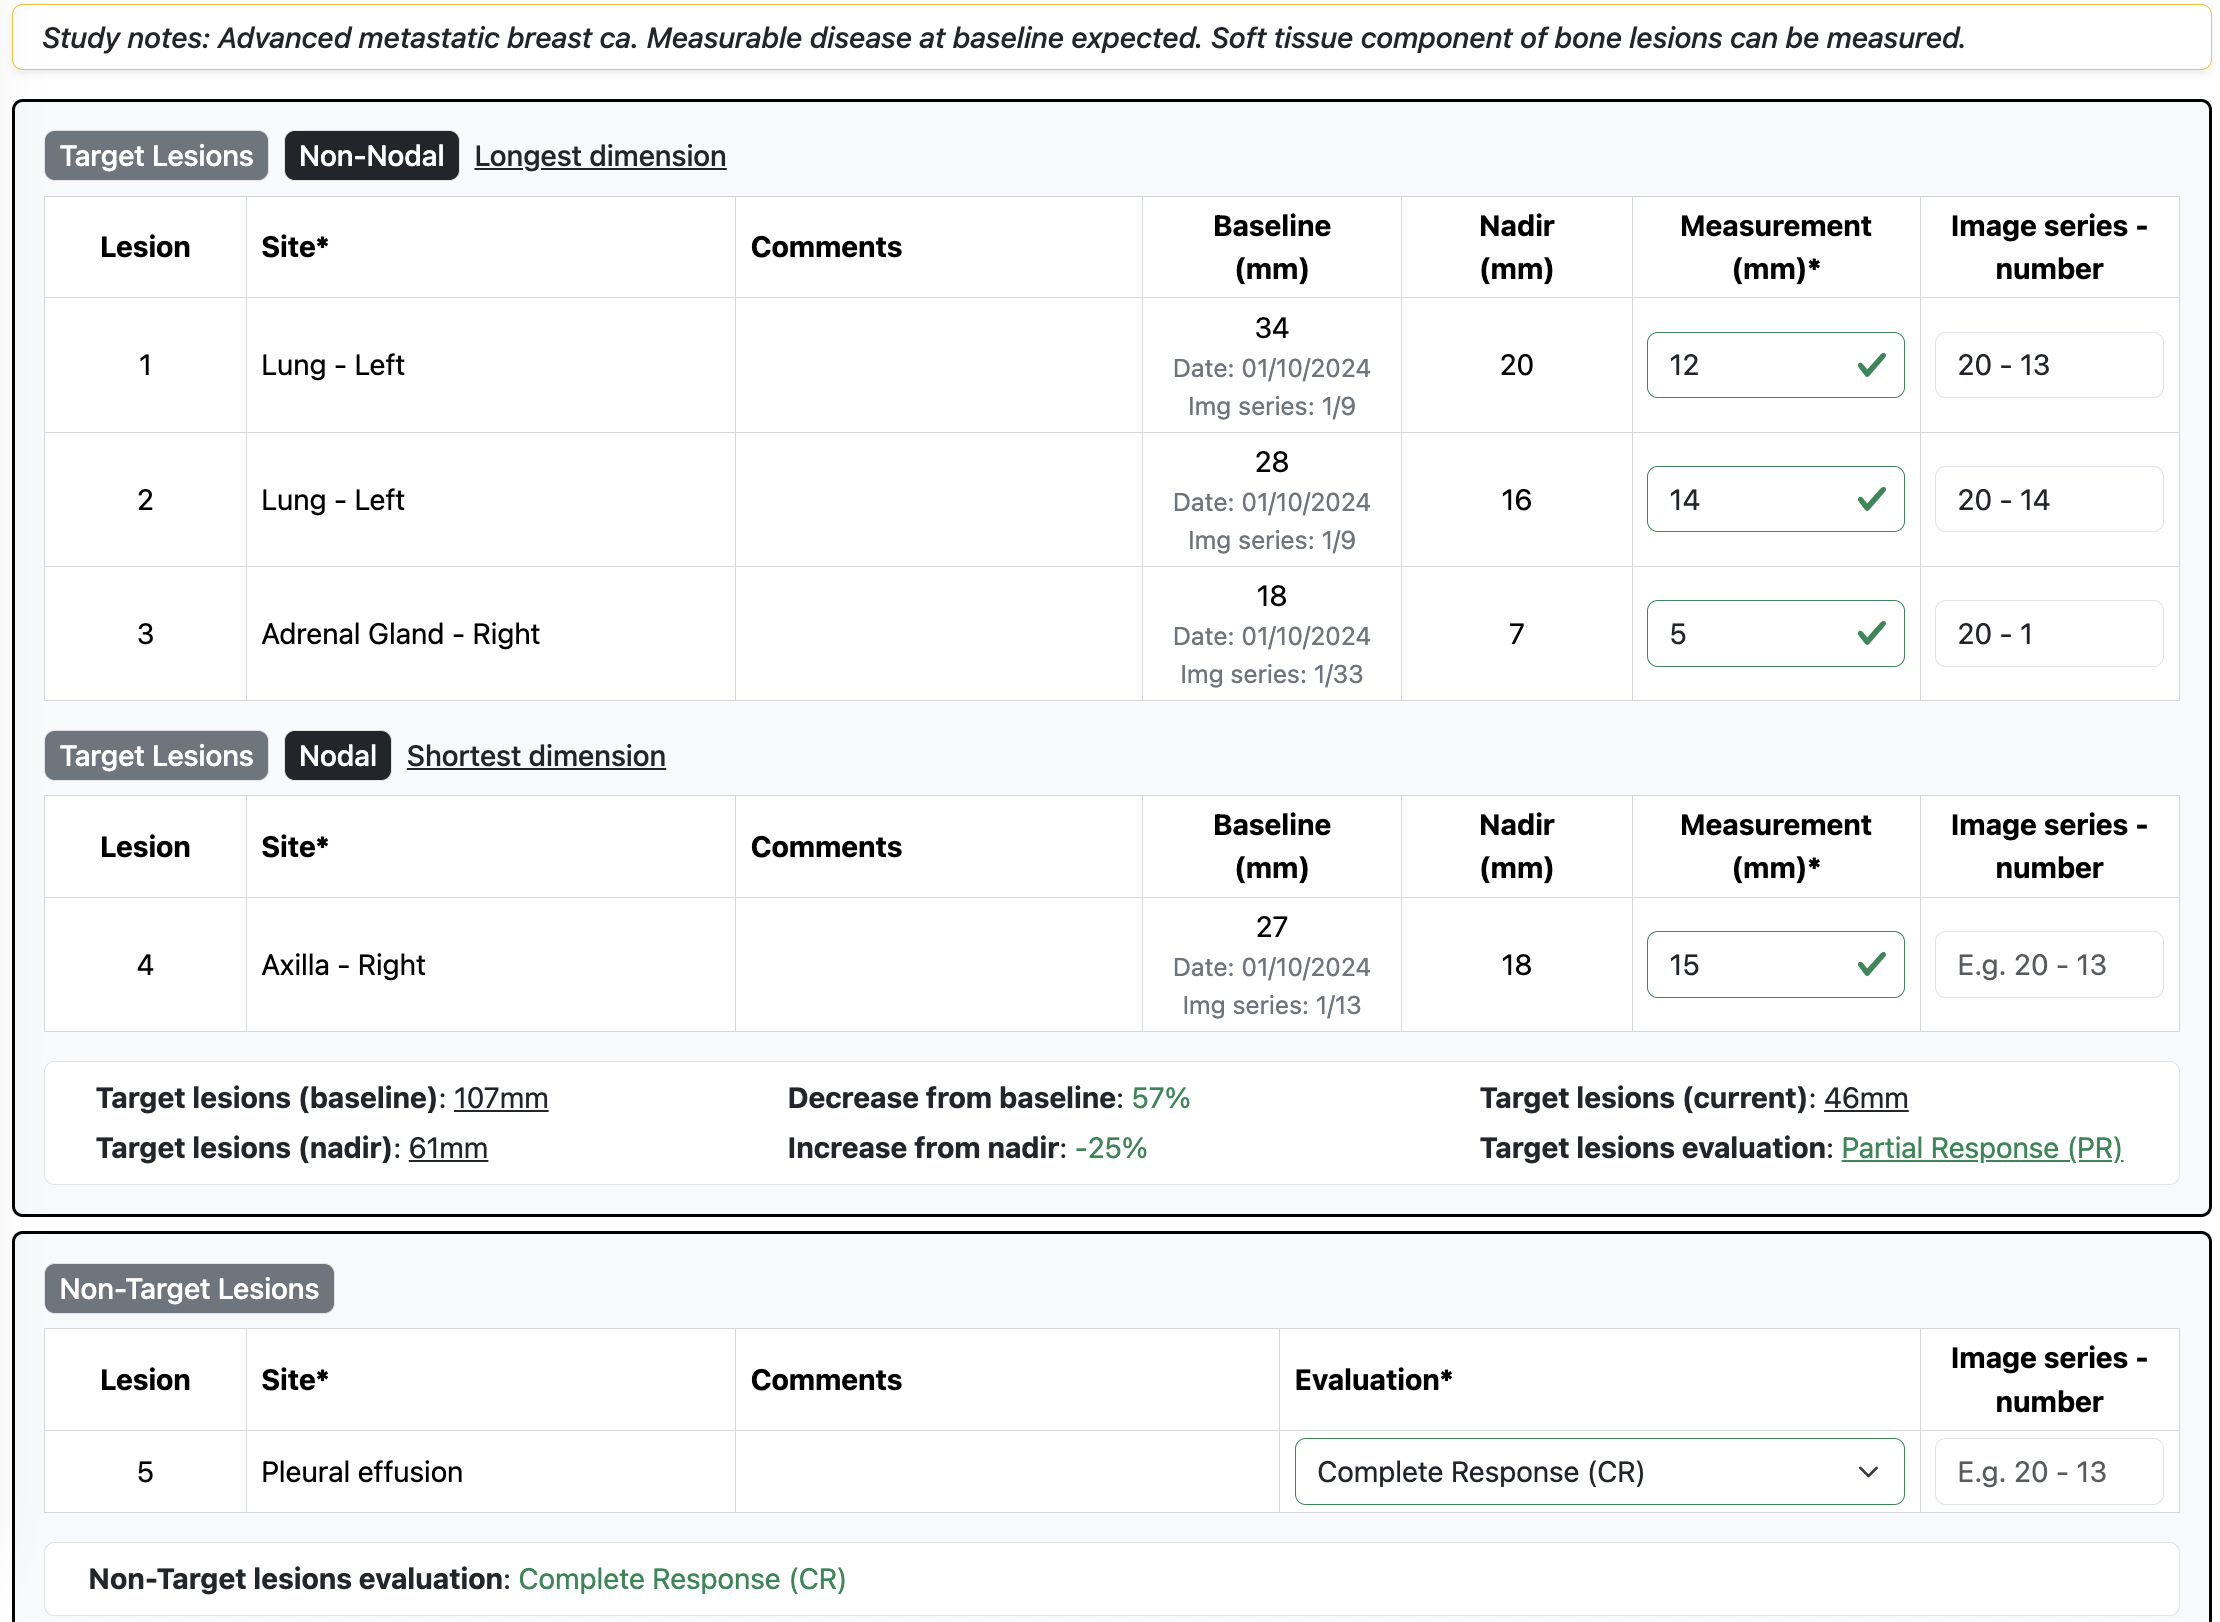Click empty image series field for Axilla Right
This screenshot has height=1622, width=2220.
tap(2048, 964)
